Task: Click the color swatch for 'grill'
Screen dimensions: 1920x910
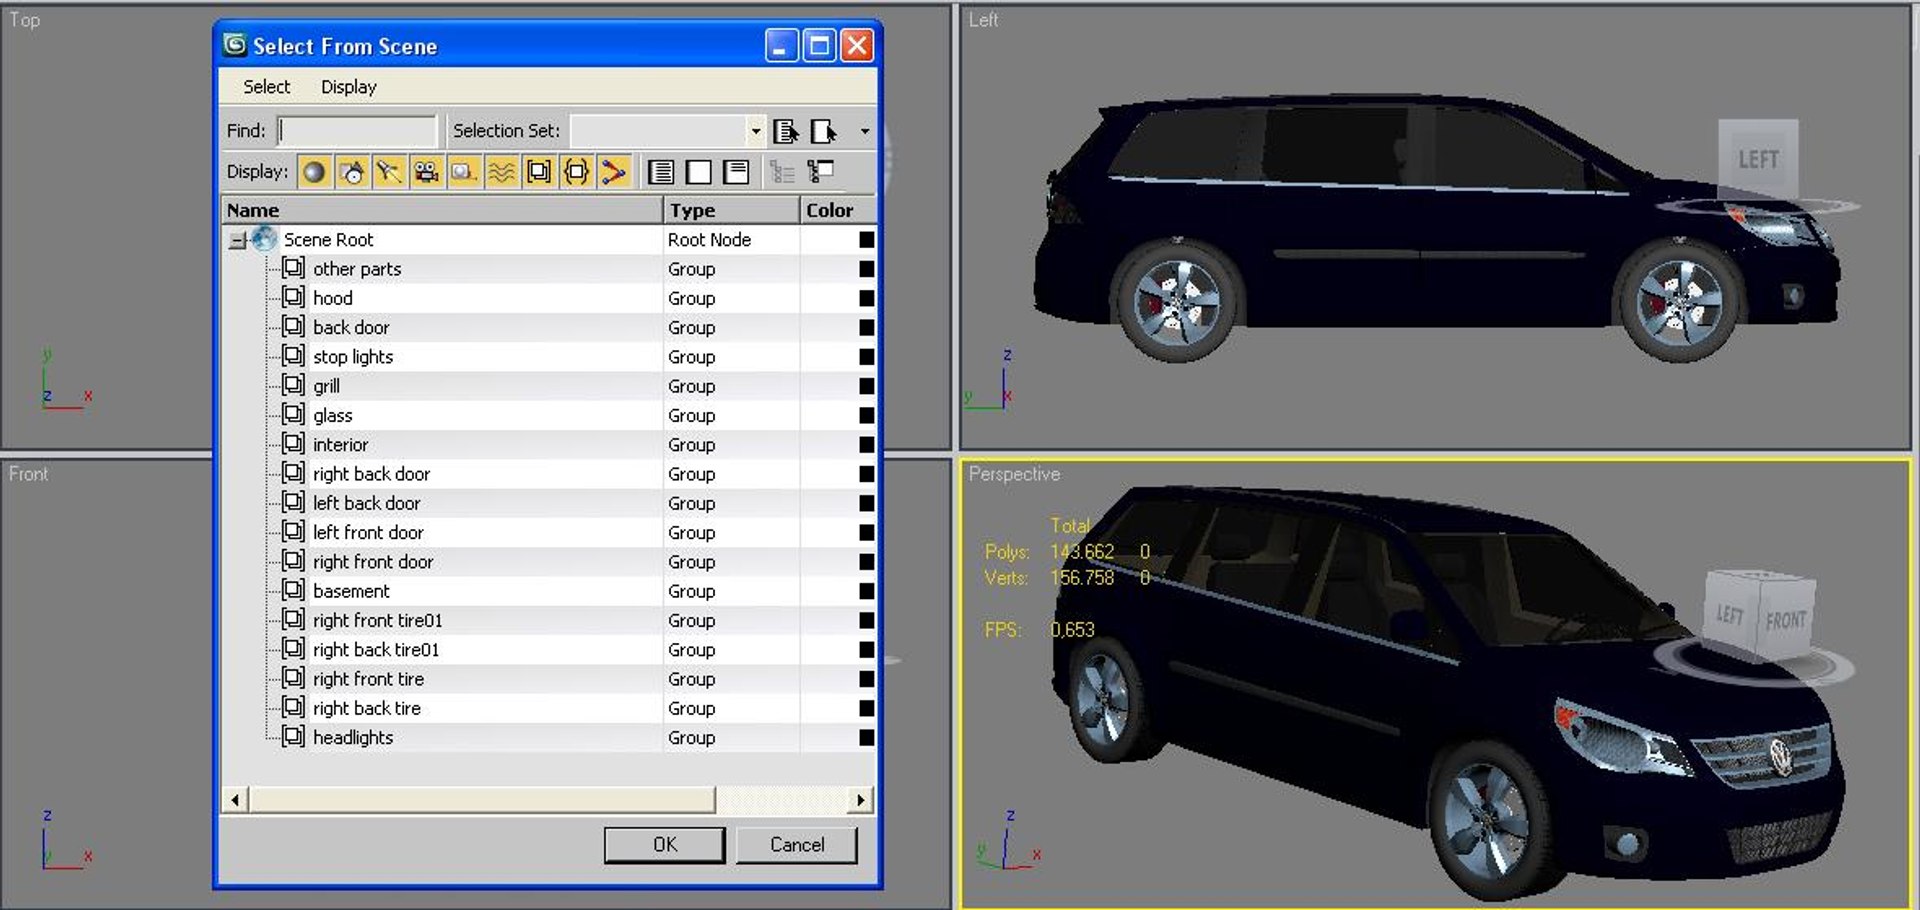Action: 866,386
